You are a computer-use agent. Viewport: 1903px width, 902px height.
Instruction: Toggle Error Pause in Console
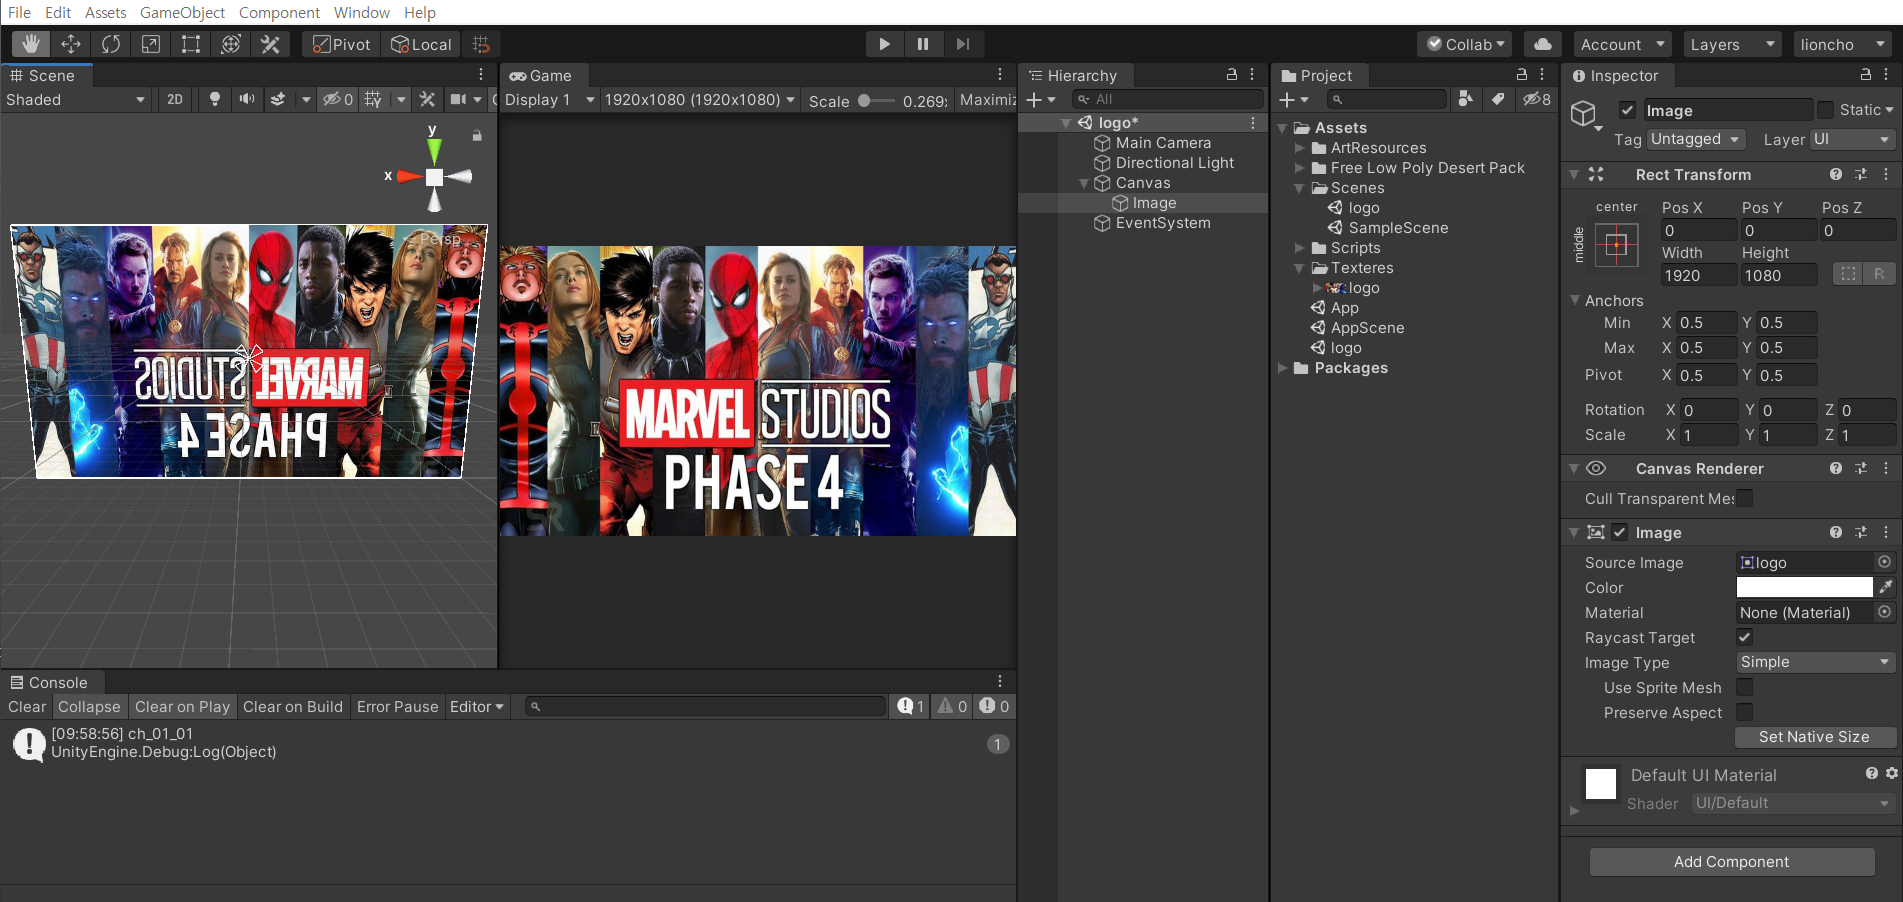pyautogui.click(x=397, y=706)
